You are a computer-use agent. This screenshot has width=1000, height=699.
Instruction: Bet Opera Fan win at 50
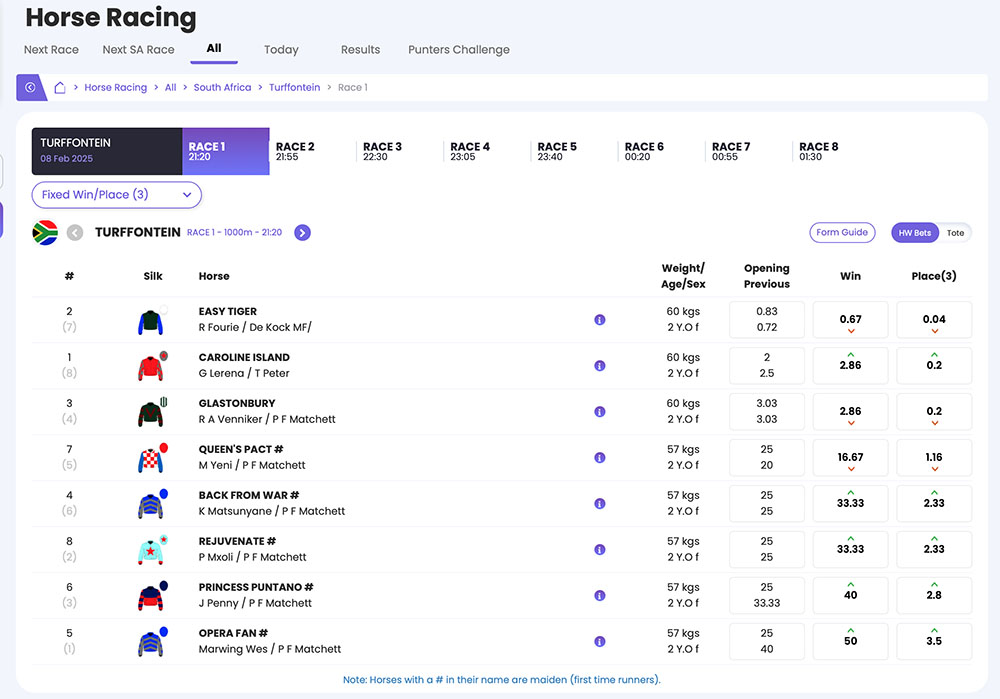pos(850,641)
